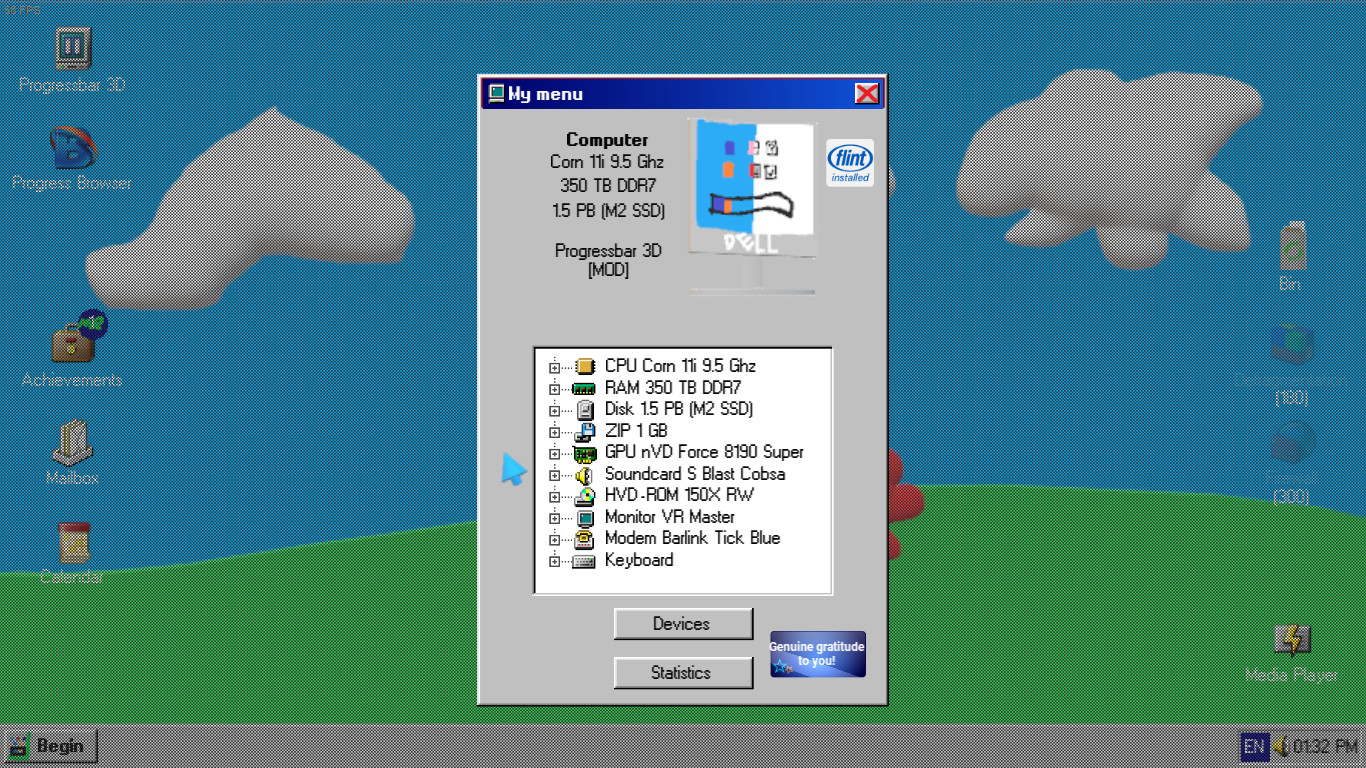Screen dimensions: 1366x768
Task: Expand the HVD-ROM 150X RW entry
Action: (x=554, y=495)
